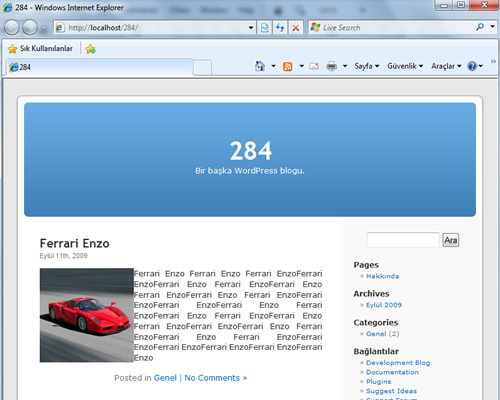Open the recent pages dropdown beside Forward

click(x=43, y=29)
